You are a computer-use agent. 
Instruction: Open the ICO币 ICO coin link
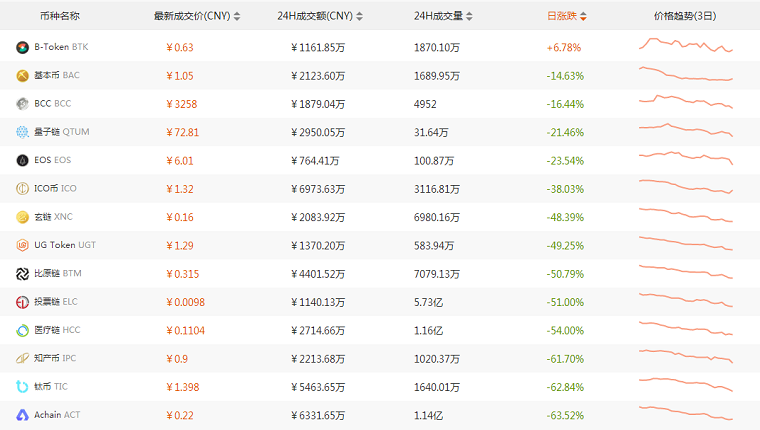tap(55, 188)
